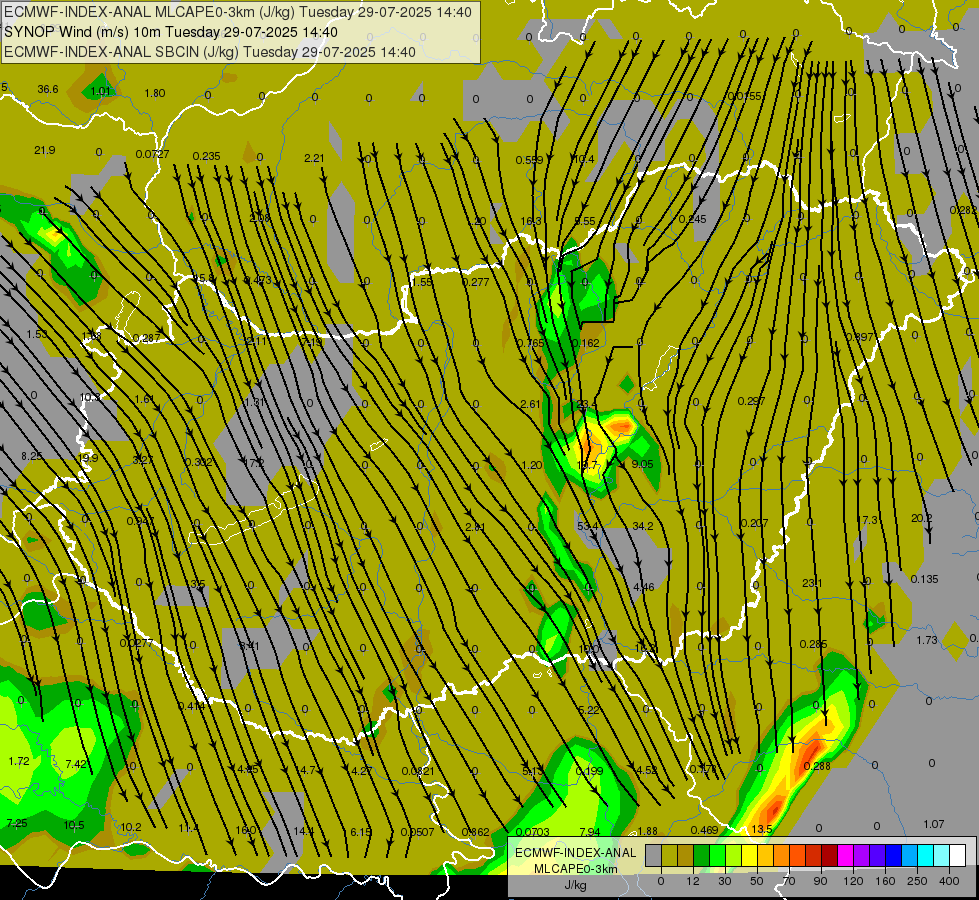Click the map value '8.25'
Screen dimensions: 979x900
pyautogui.click(x=32, y=456)
